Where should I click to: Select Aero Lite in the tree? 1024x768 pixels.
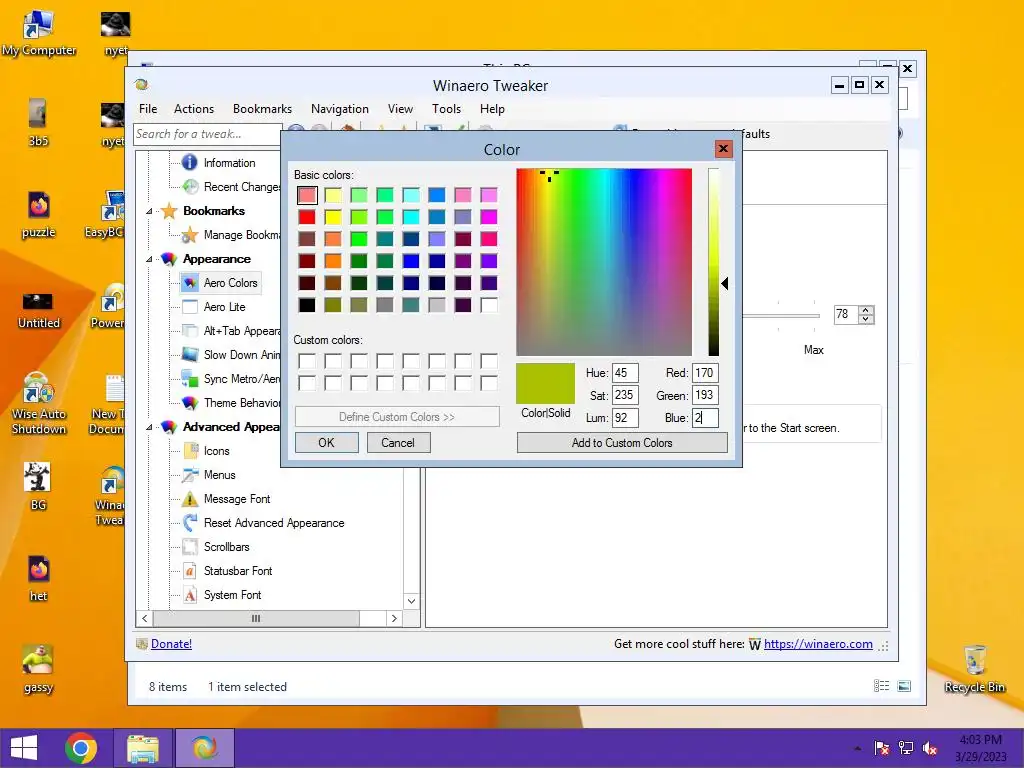224,307
